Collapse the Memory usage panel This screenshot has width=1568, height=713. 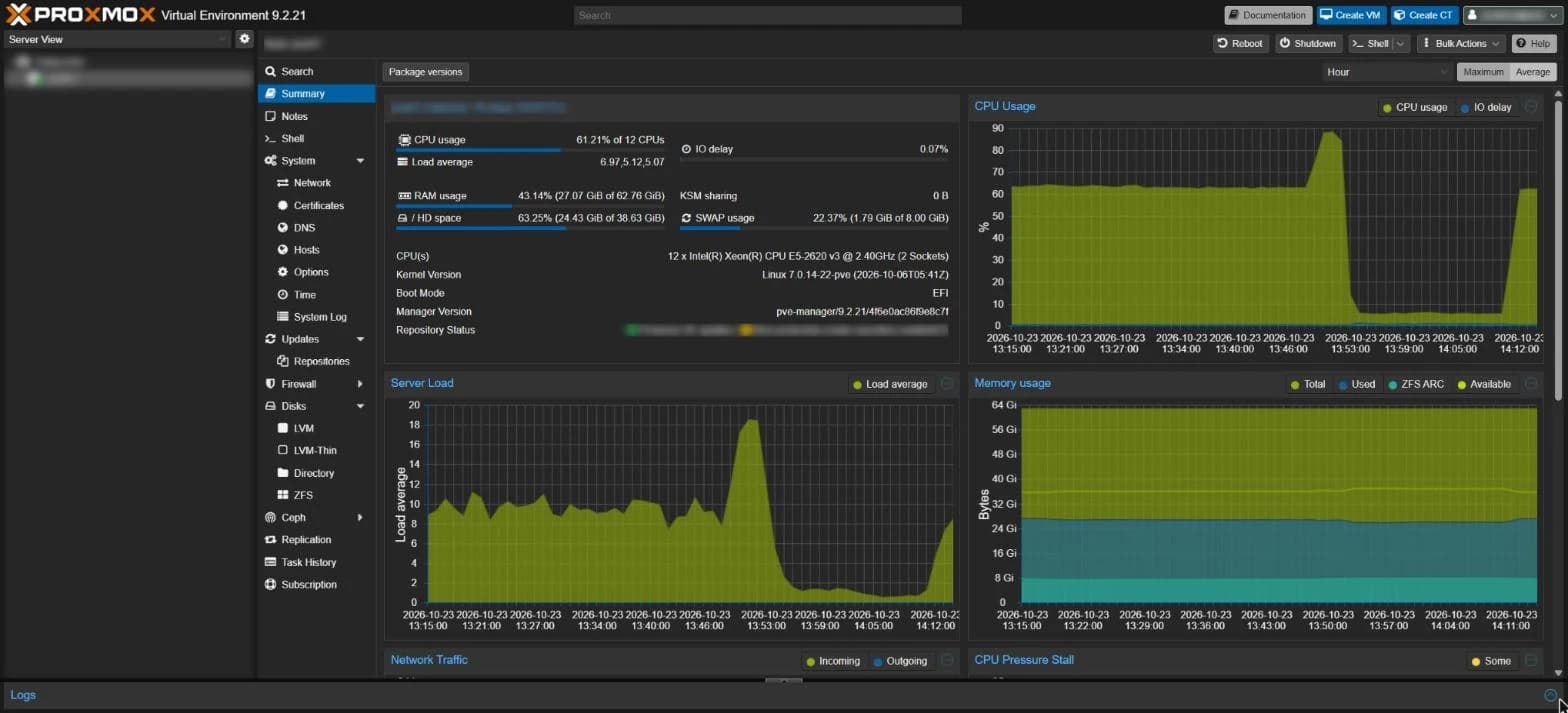tap(1531, 383)
